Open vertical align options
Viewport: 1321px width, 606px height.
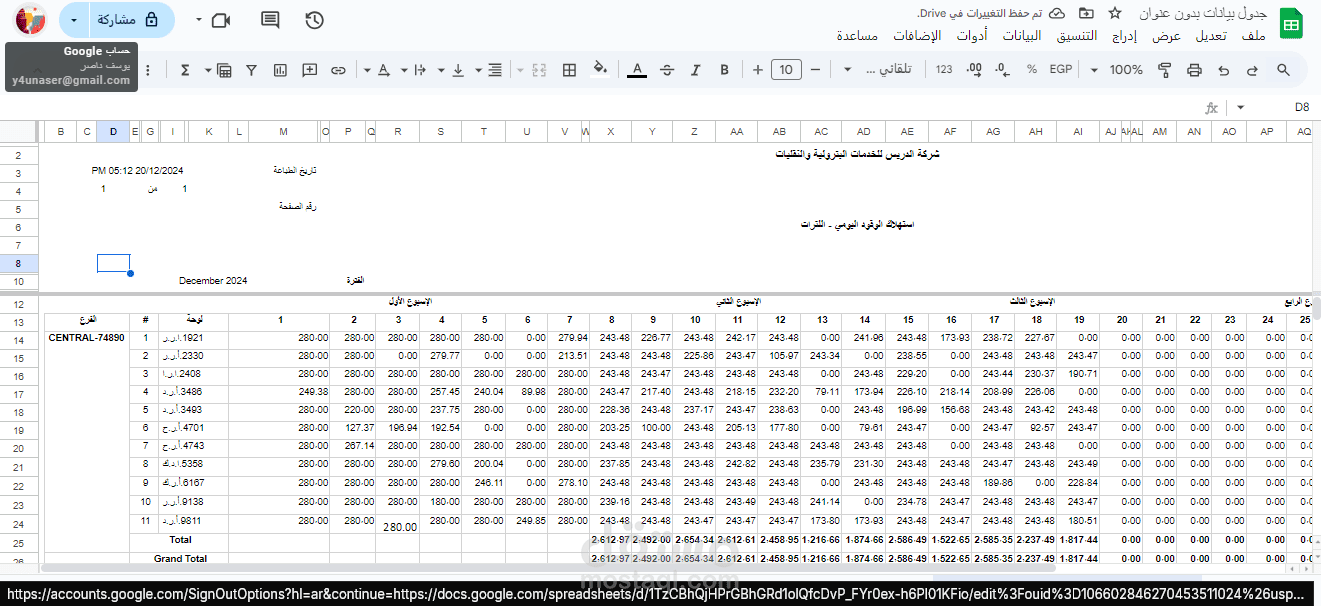(456, 70)
